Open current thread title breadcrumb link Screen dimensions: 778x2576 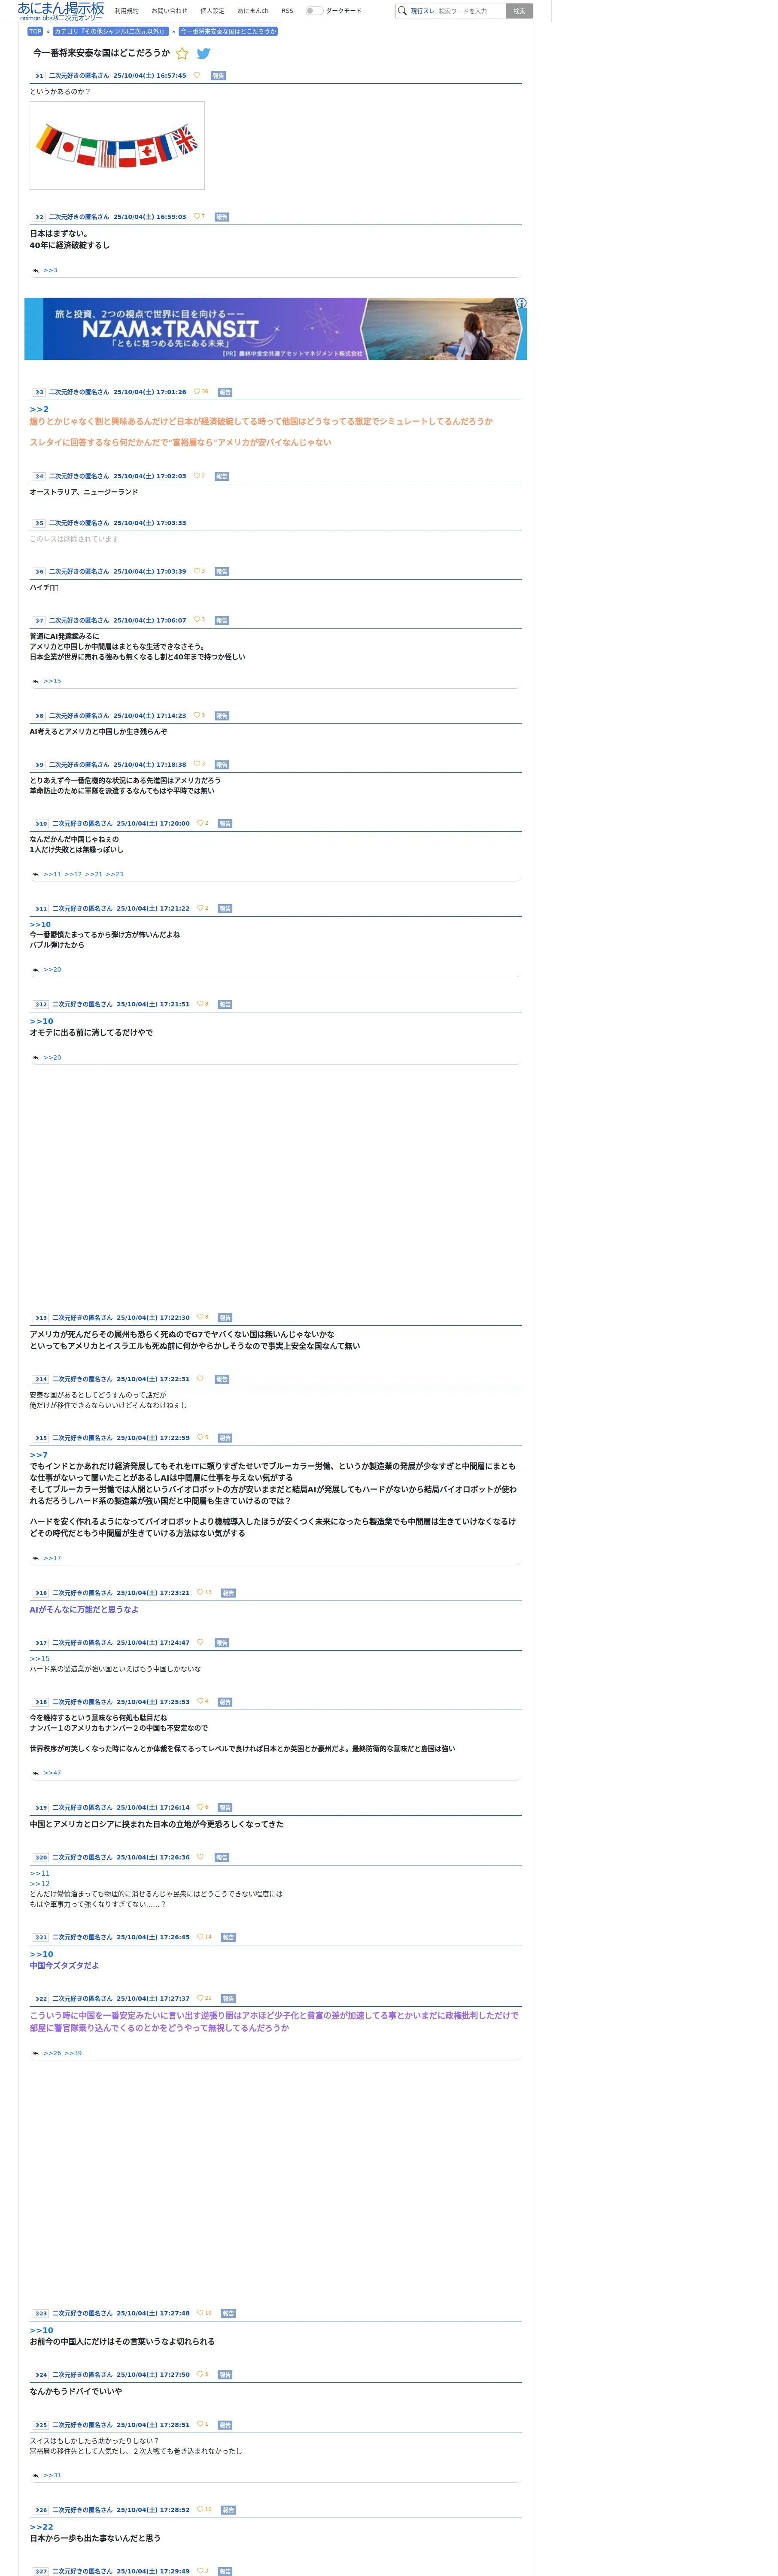click(228, 31)
